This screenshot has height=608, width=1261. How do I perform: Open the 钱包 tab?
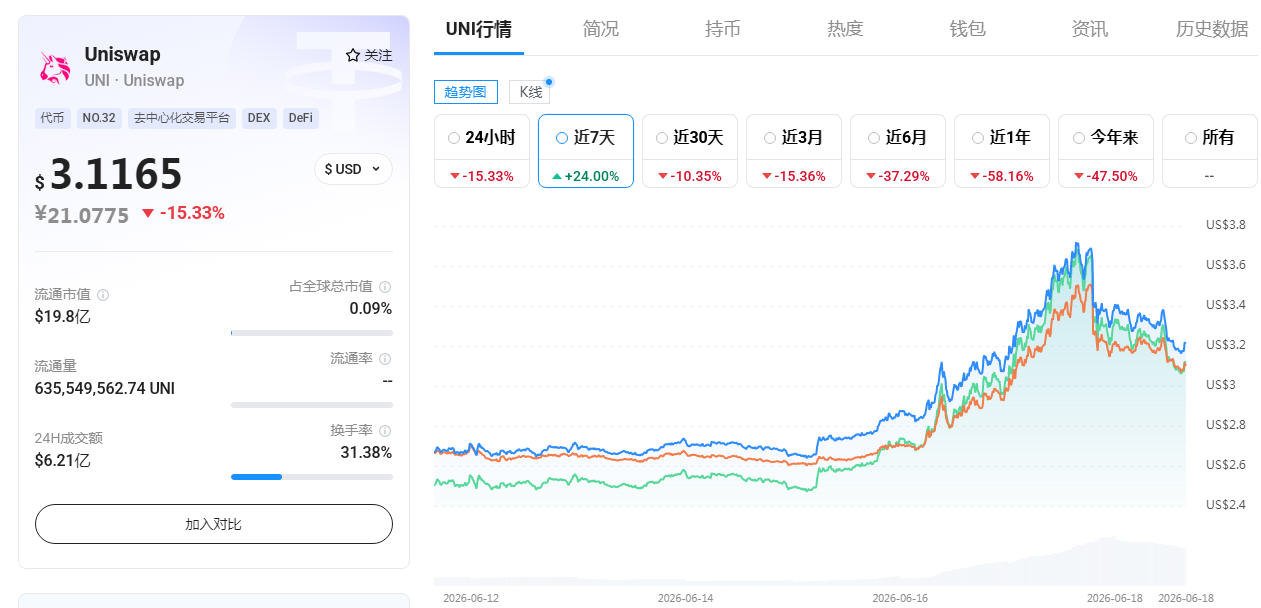point(967,29)
